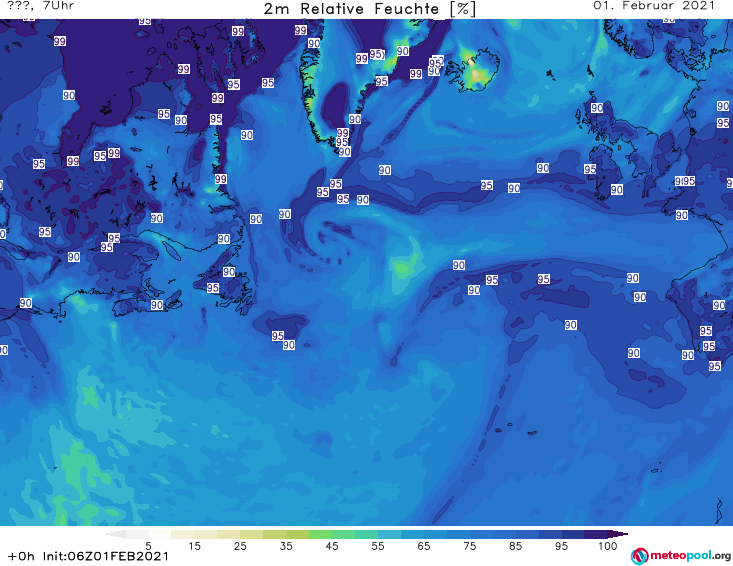This screenshot has width=733, height=566.
Task: Click the '65' label on color scale
Action: (x=424, y=546)
